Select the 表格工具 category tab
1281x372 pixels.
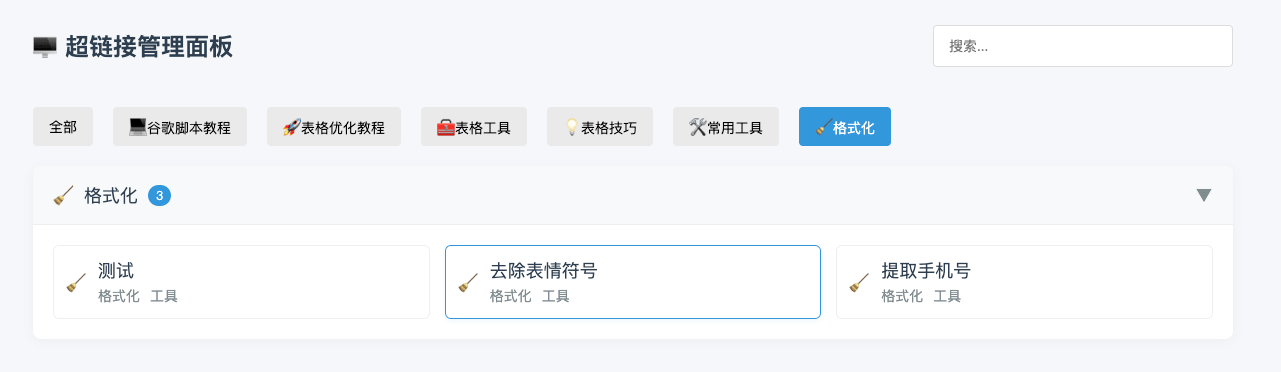tap(474, 127)
